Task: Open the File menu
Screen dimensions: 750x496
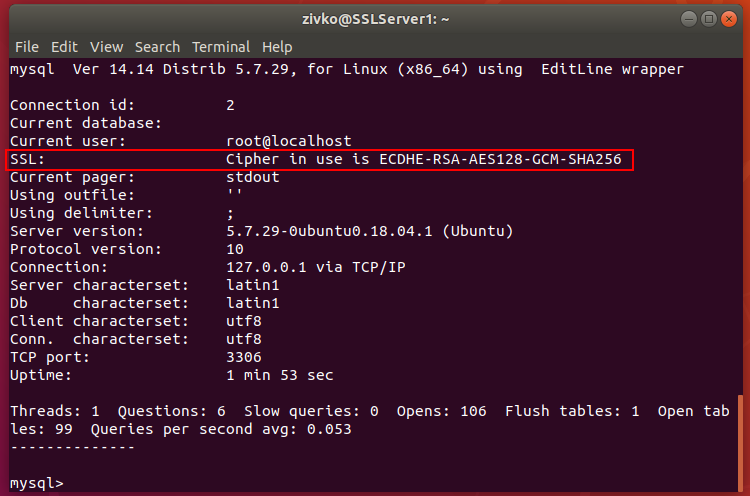Action: click(x=27, y=47)
